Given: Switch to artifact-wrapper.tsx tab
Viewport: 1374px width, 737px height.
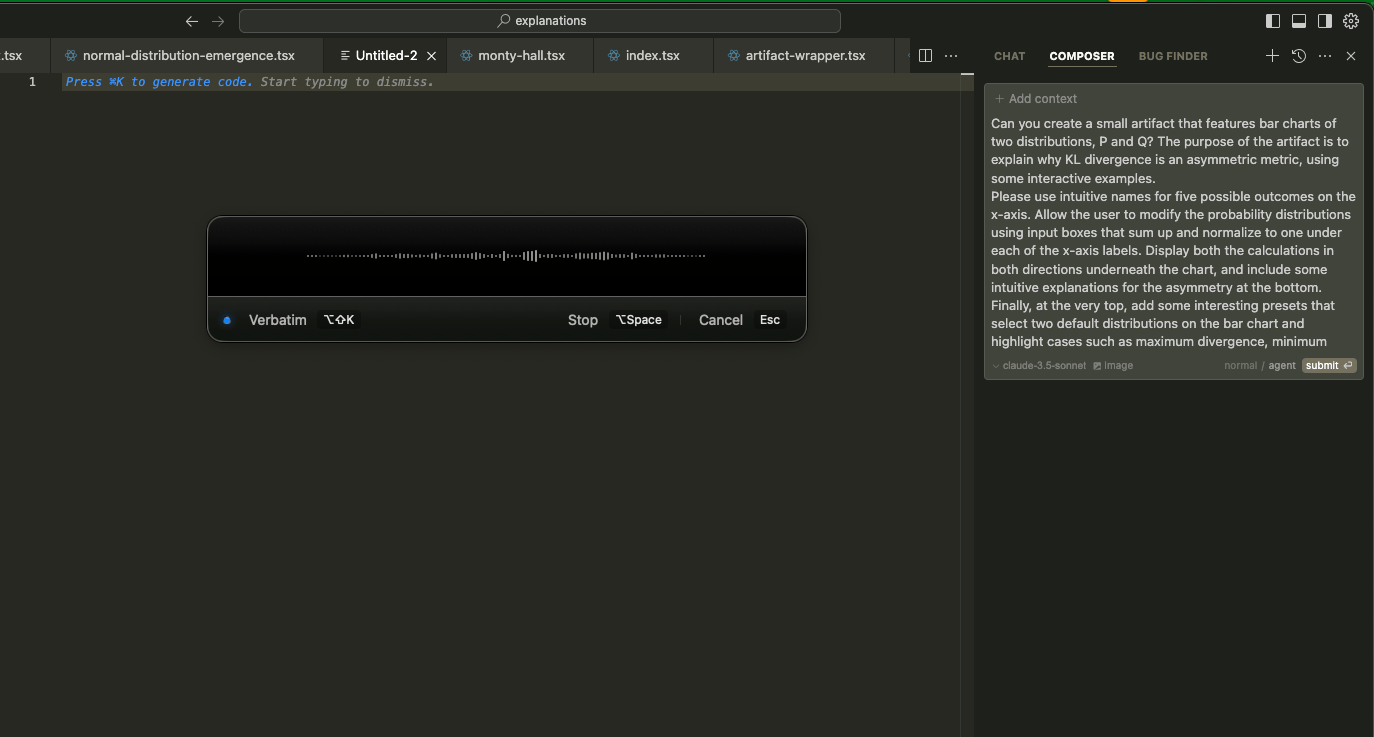Looking at the screenshot, I should 806,56.
